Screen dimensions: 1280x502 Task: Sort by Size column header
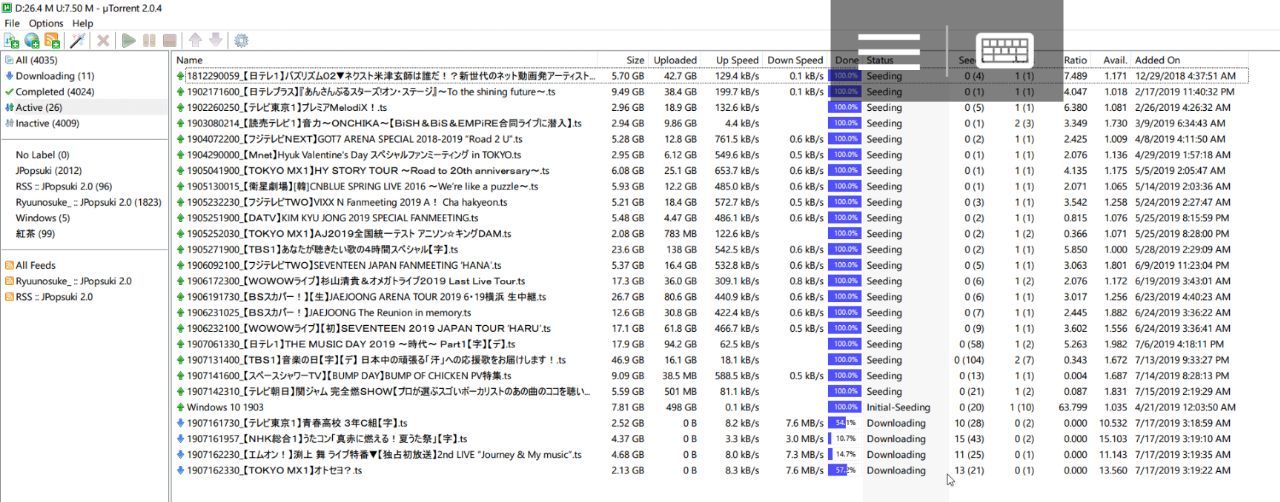point(635,60)
